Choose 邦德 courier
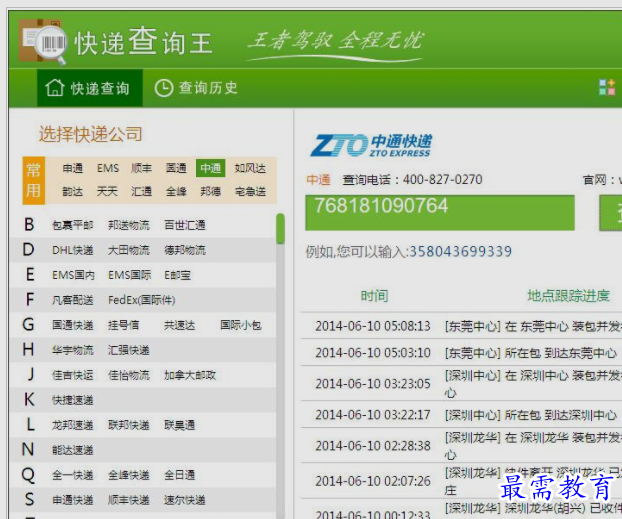 coord(211,192)
